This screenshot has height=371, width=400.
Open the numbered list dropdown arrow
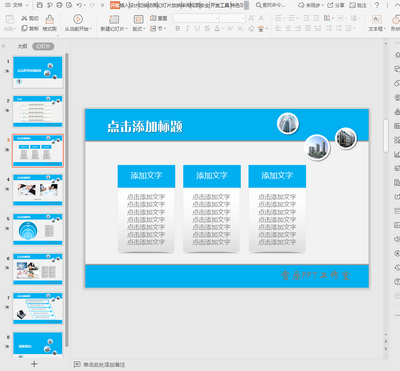tap(298, 18)
